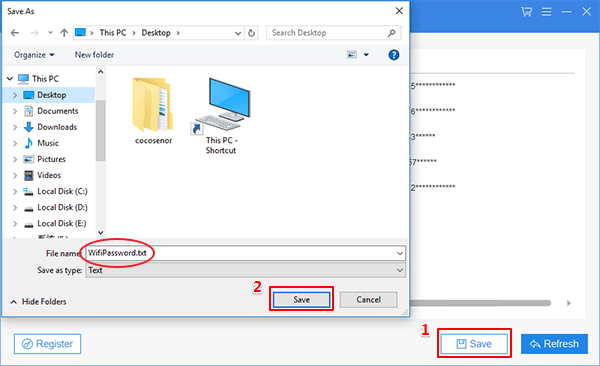Click navigation pane scroll up arrow
The image size is (600, 366).
pos(101,72)
